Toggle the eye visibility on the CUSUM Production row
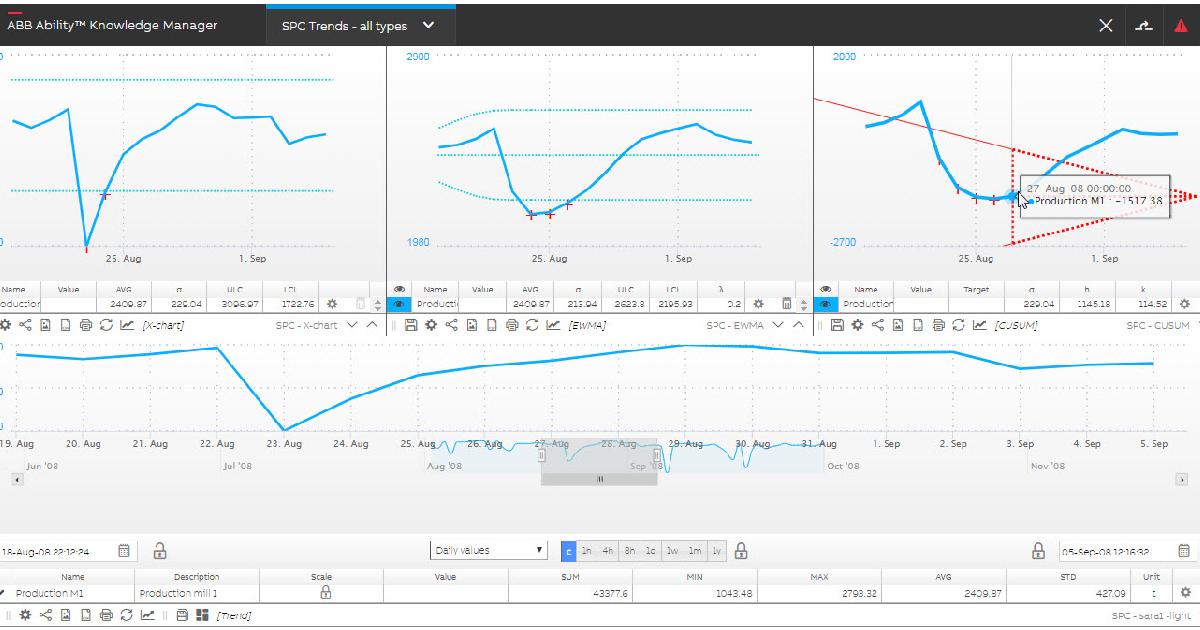This screenshot has width=1200, height=630. (x=824, y=303)
